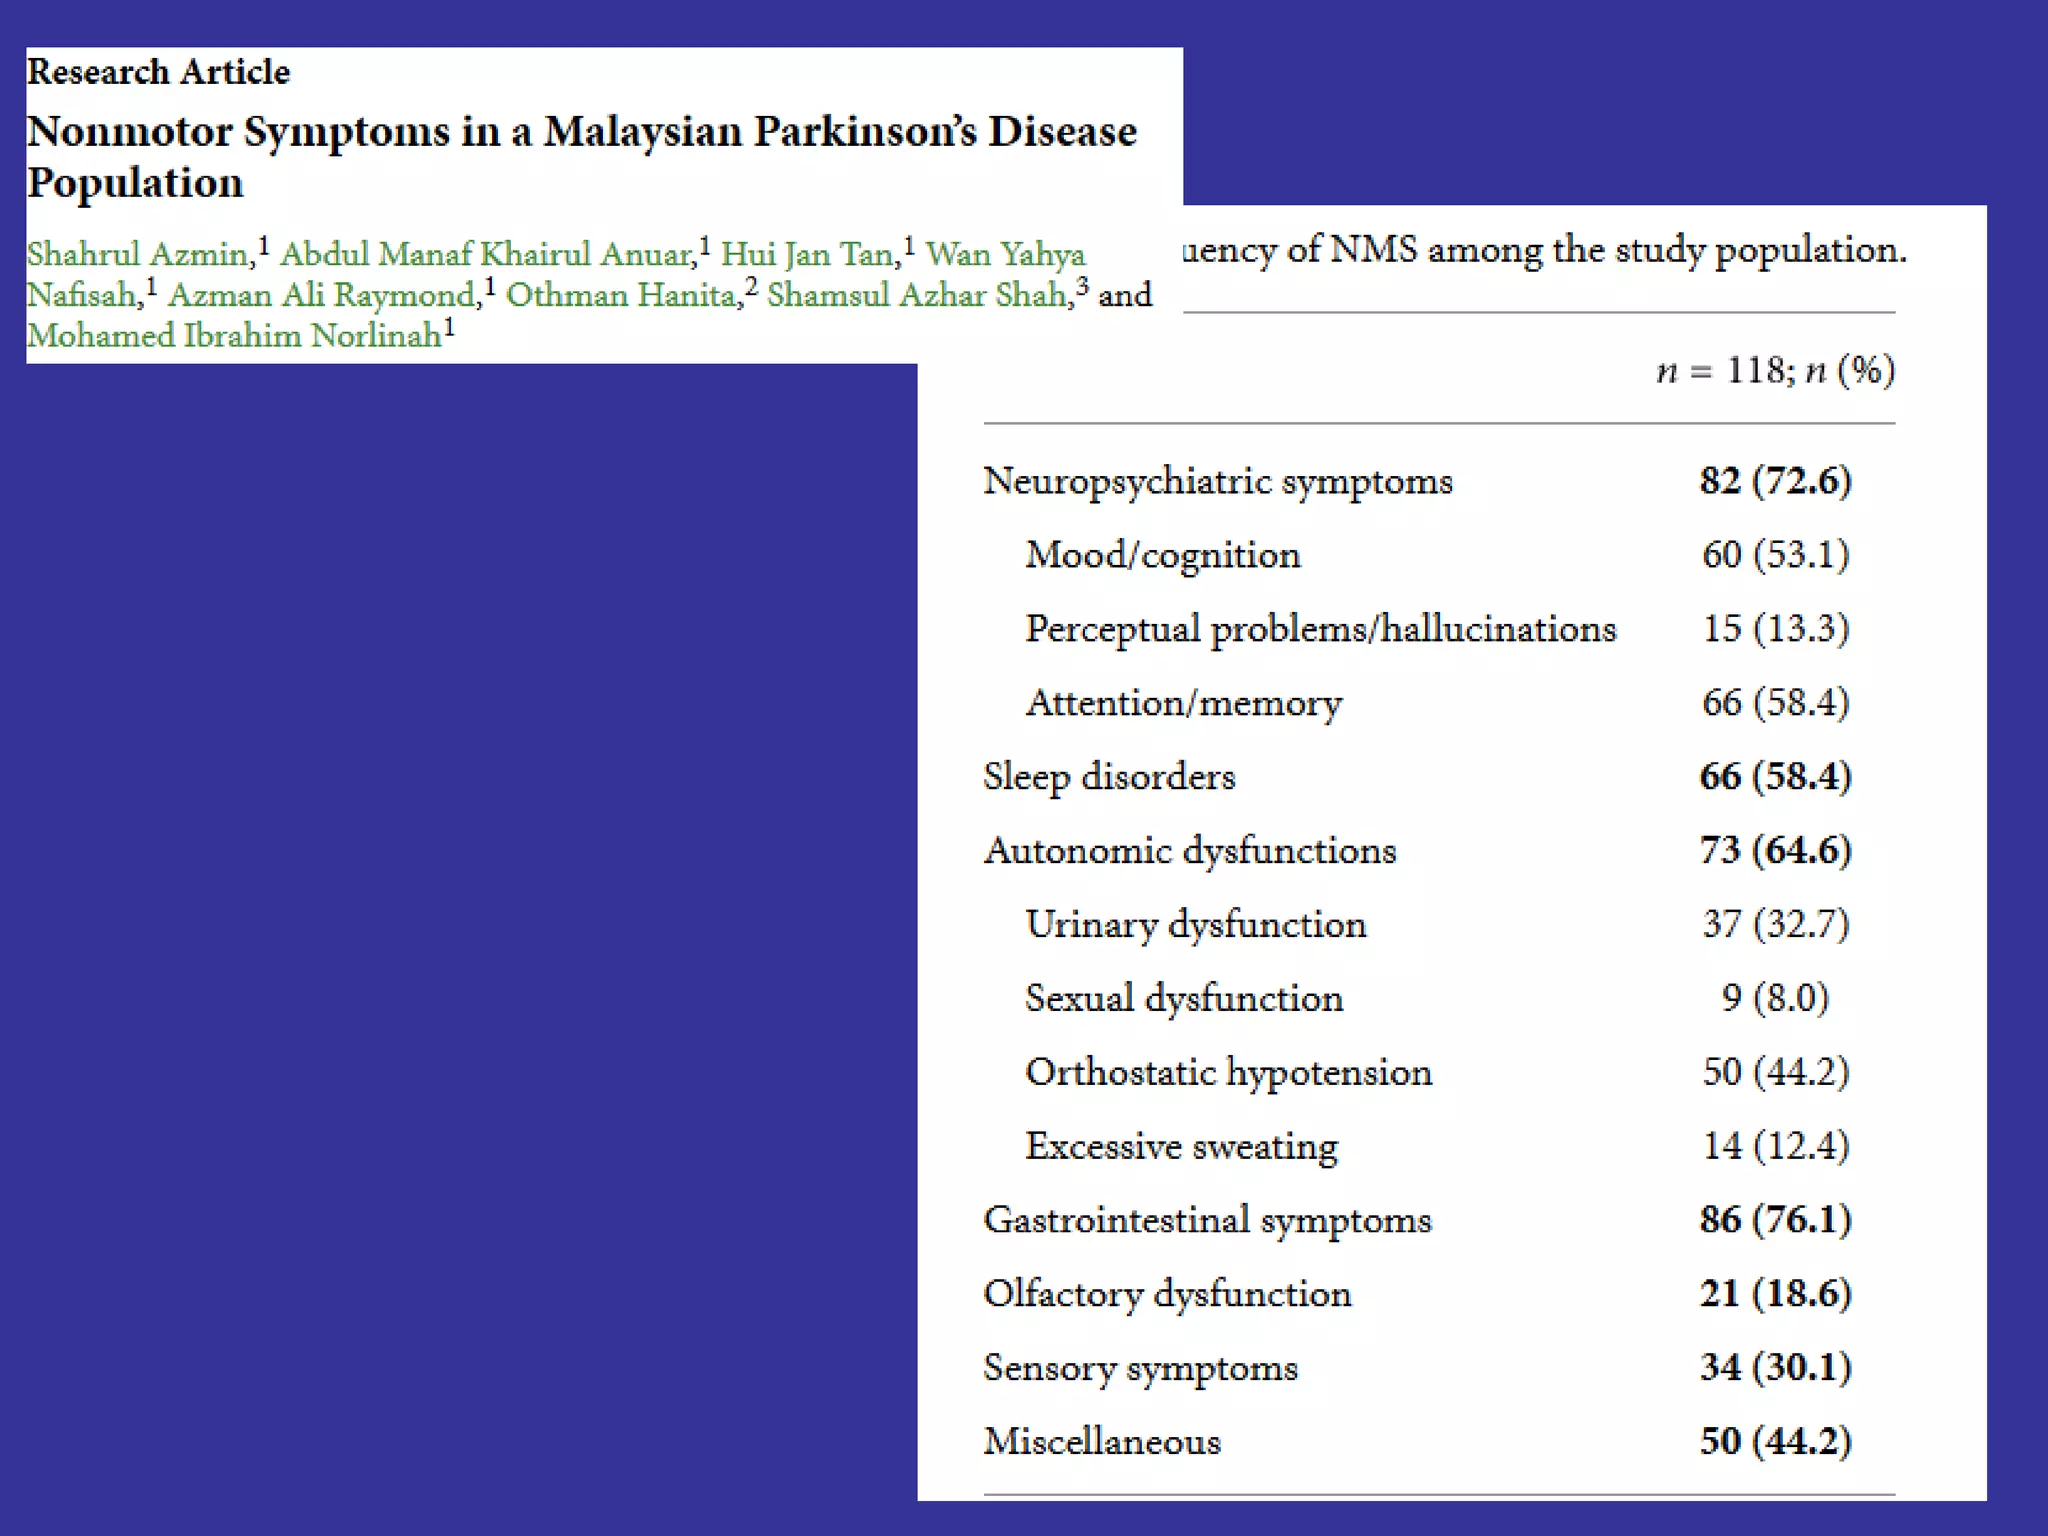Click the Miscellaneous row value 50 (44.2)
Screen dimensions: 2048x1536
pyautogui.click(x=1775, y=1441)
